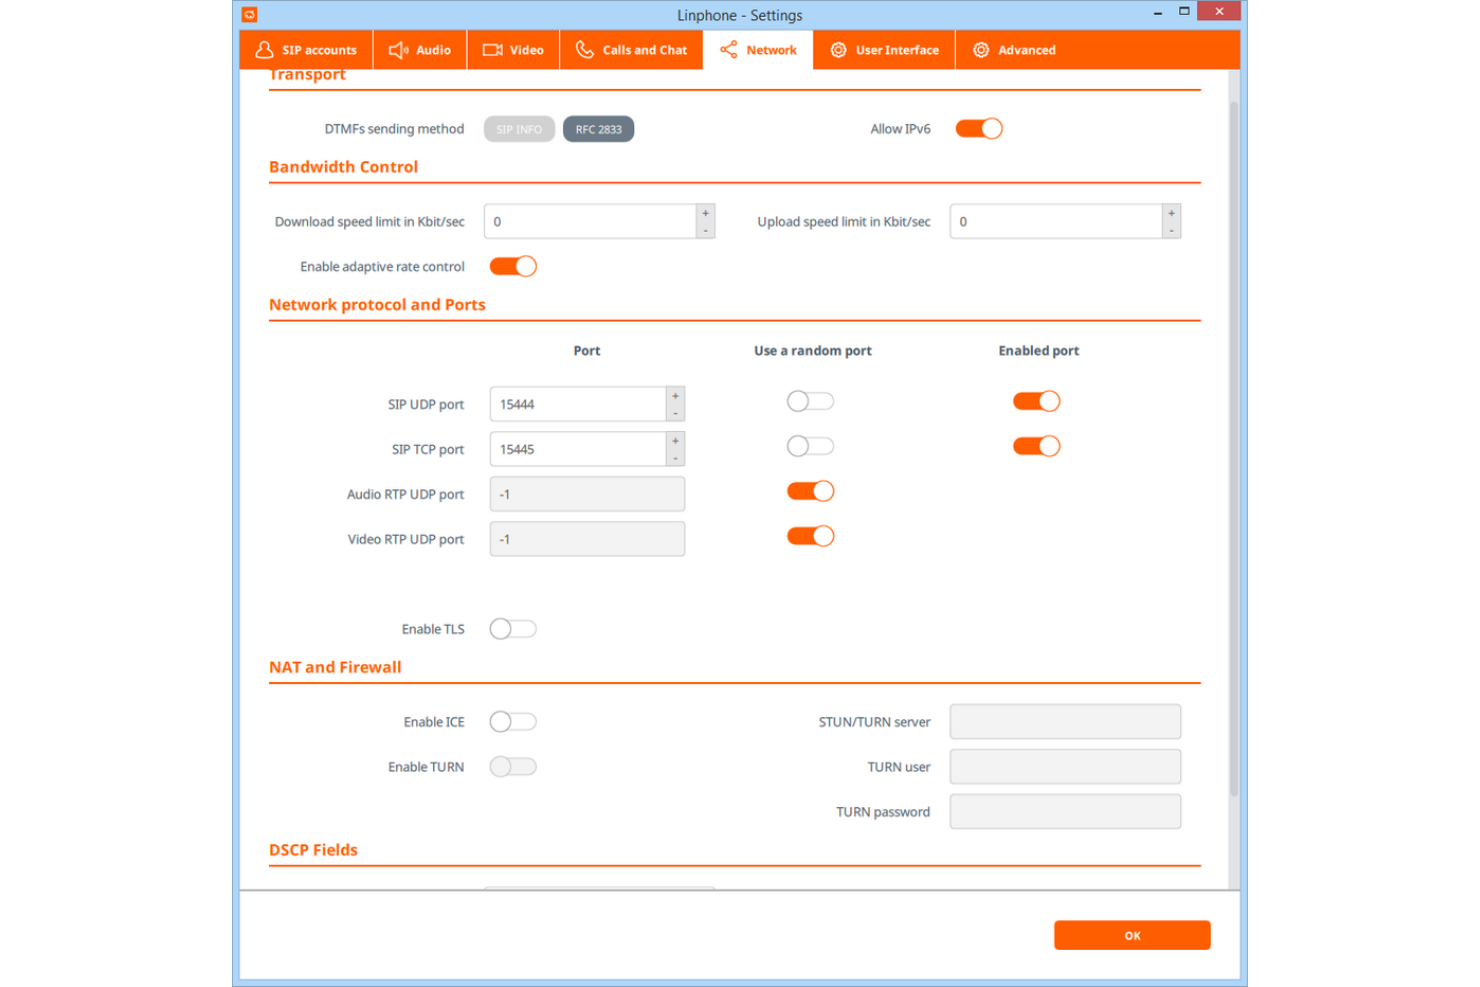Click the Advanced gear icon
This screenshot has width=1480, height=987.
981,50
